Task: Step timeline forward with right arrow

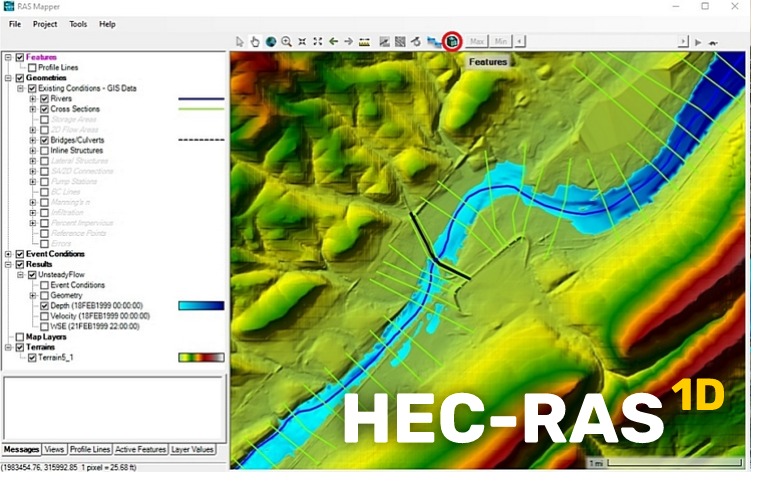Action: (683, 42)
